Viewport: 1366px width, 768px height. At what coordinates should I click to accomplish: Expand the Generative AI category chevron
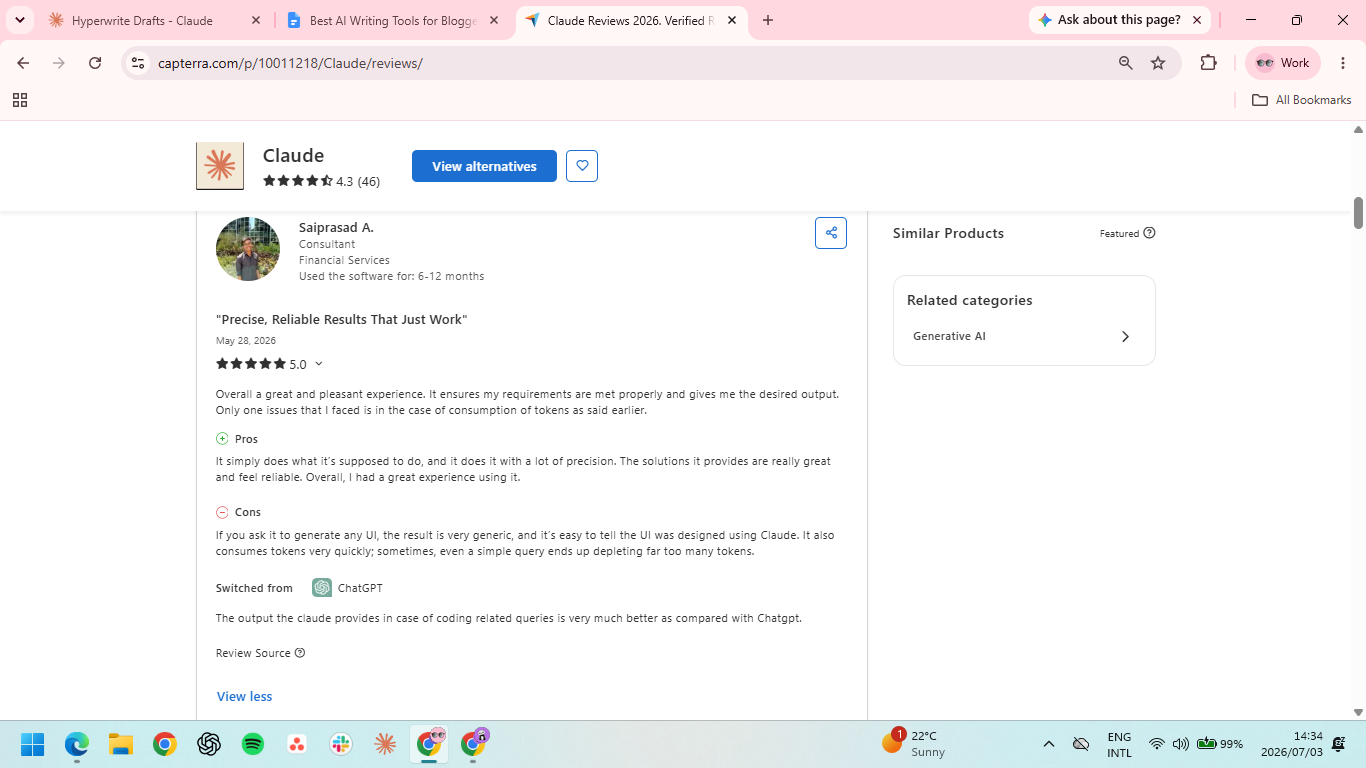pos(1125,337)
